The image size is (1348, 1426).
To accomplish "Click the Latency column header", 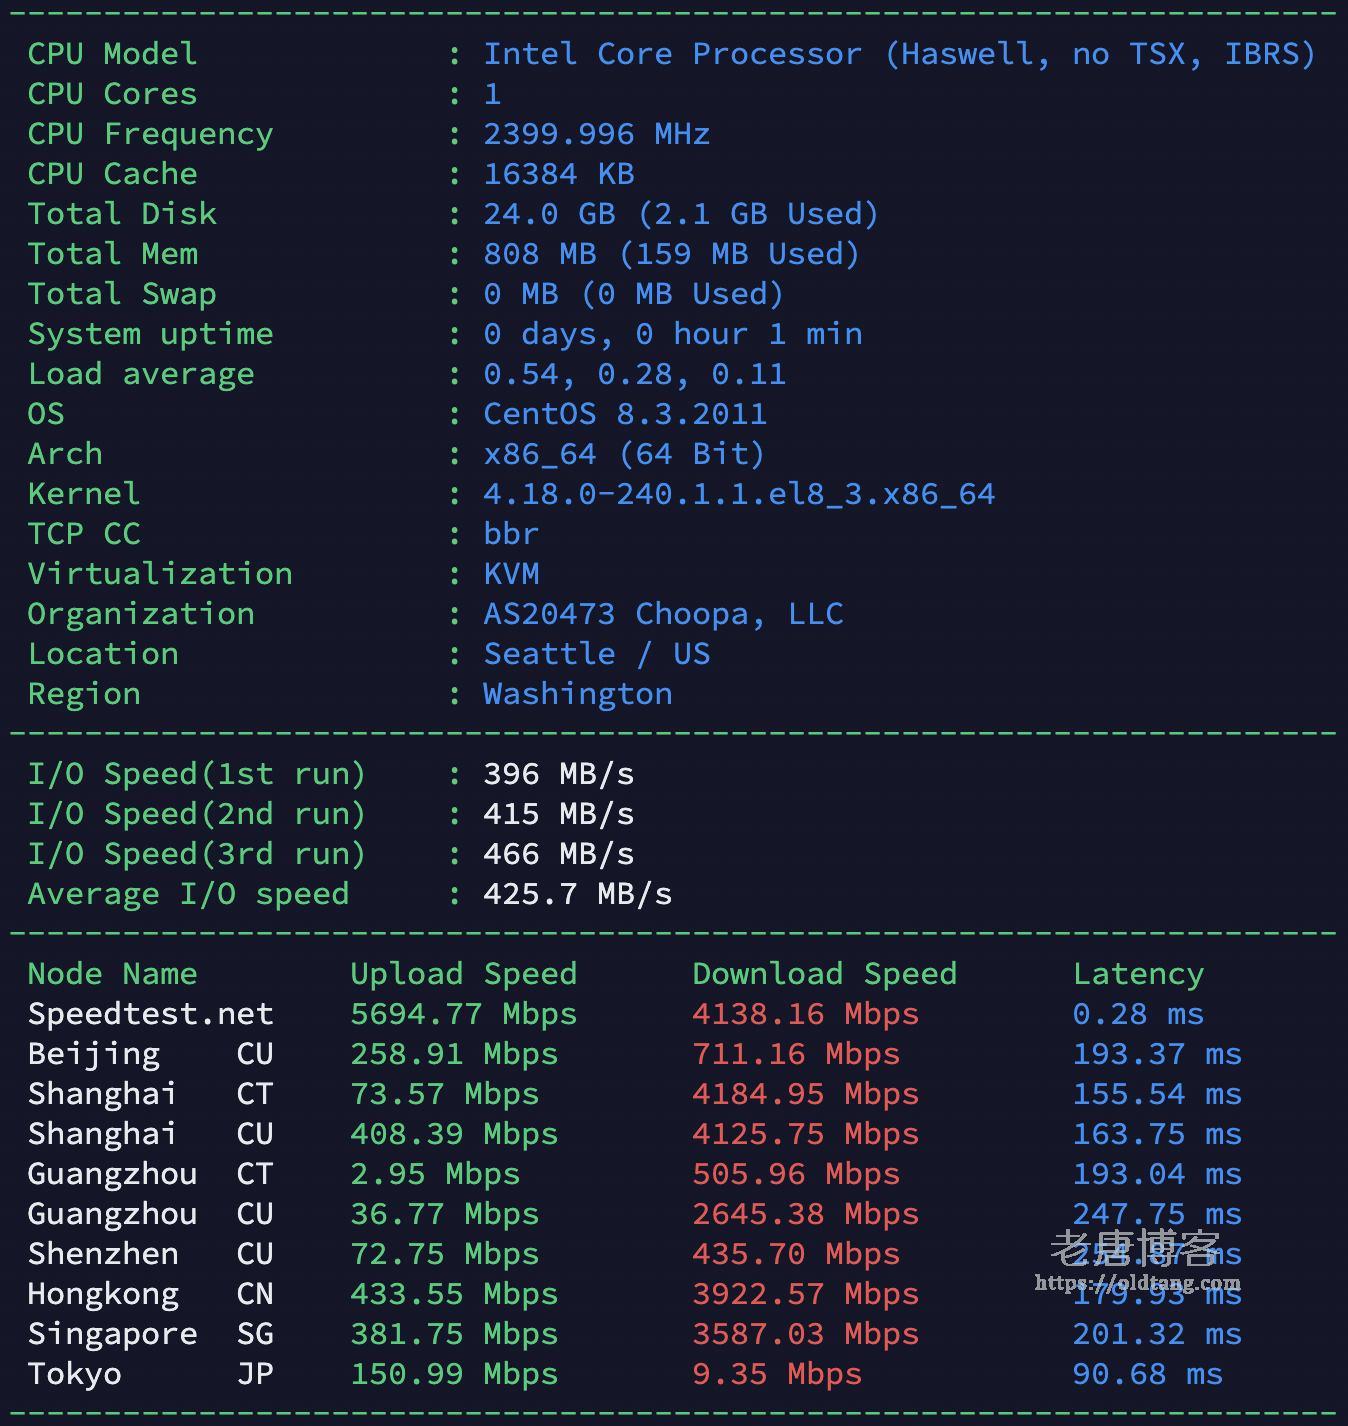I will click(x=1138, y=974).
